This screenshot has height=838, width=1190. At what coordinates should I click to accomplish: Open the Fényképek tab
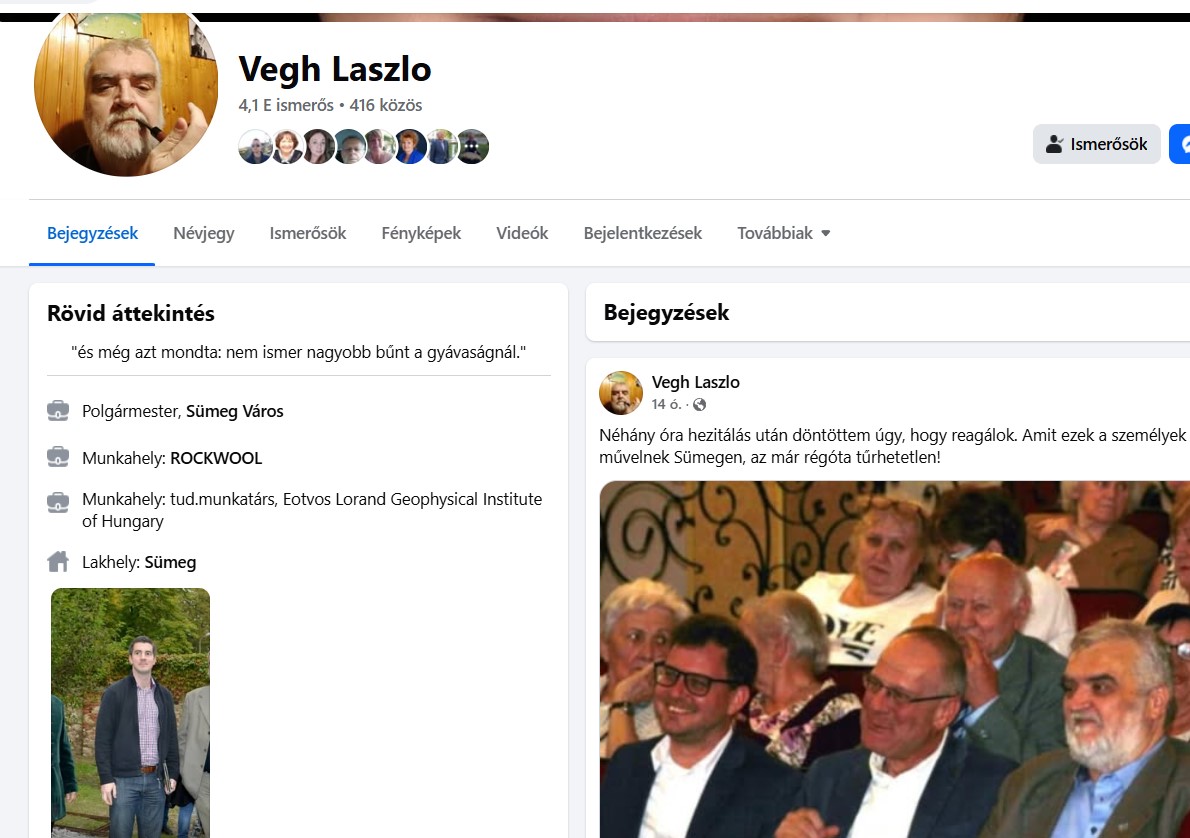tap(421, 233)
